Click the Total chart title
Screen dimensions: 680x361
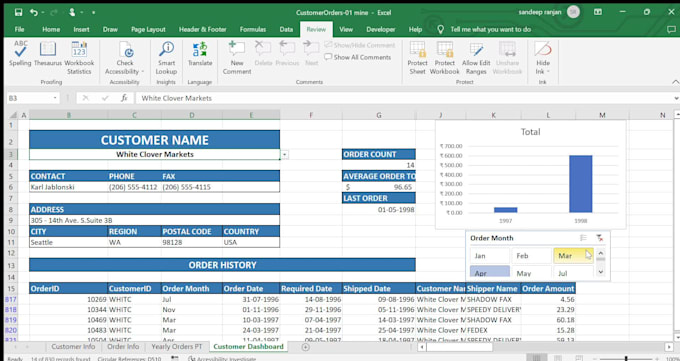[530, 132]
